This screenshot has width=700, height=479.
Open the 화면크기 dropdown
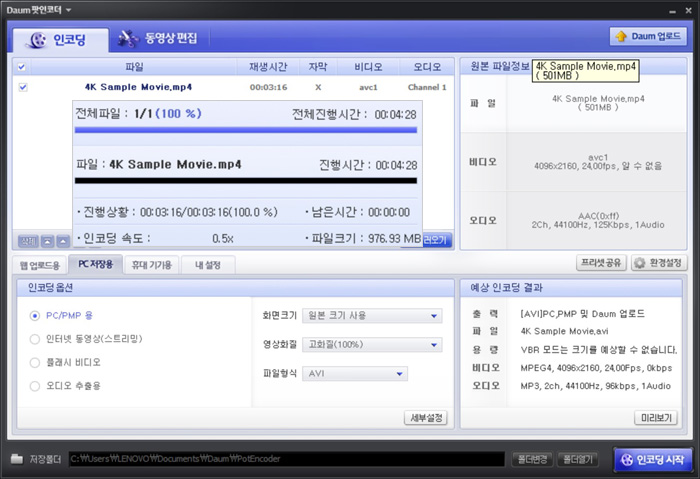(x=372, y=316)
